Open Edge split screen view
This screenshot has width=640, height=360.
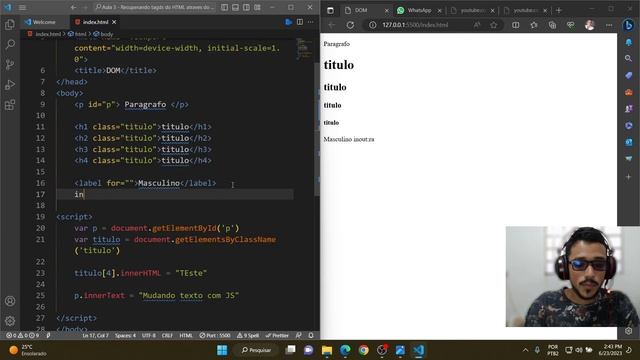coord(516,25)
